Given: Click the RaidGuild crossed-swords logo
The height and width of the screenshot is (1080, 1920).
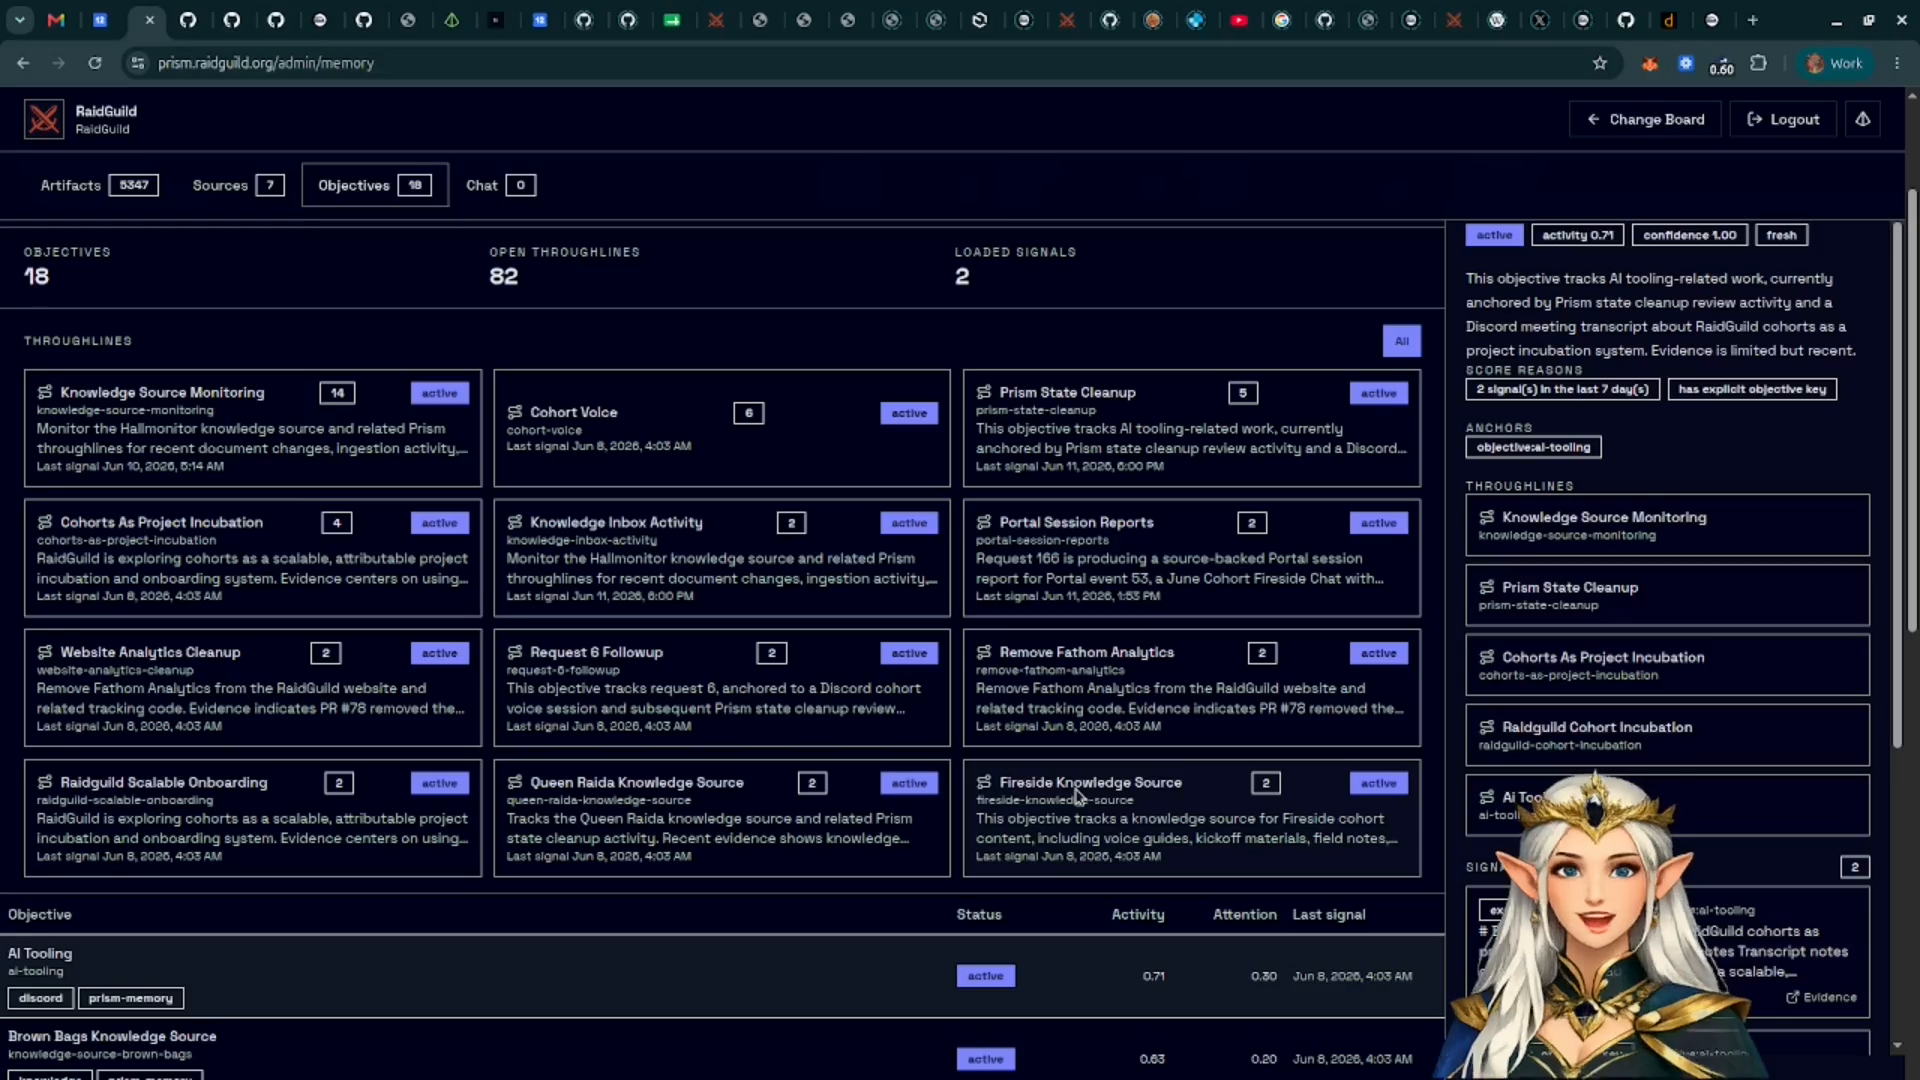Looking at the screenshot, I should click(44, 119).
